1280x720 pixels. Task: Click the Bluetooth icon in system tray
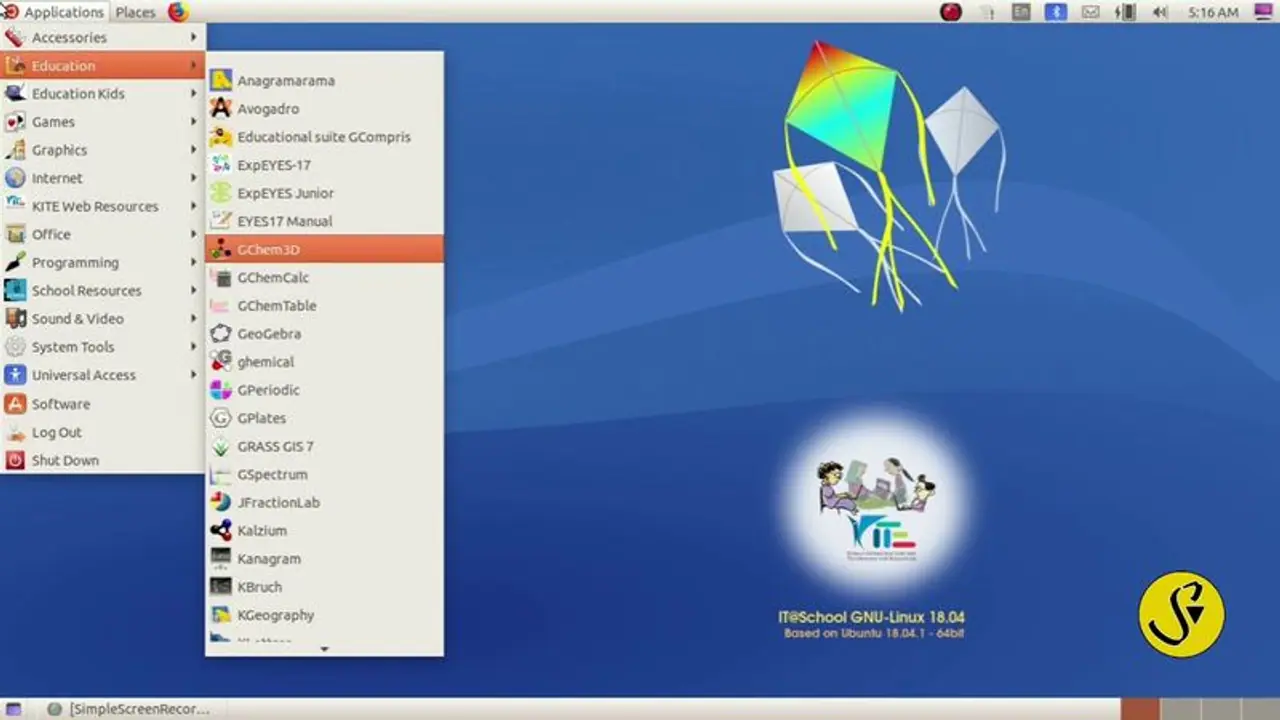click(x=1055, y=12)
